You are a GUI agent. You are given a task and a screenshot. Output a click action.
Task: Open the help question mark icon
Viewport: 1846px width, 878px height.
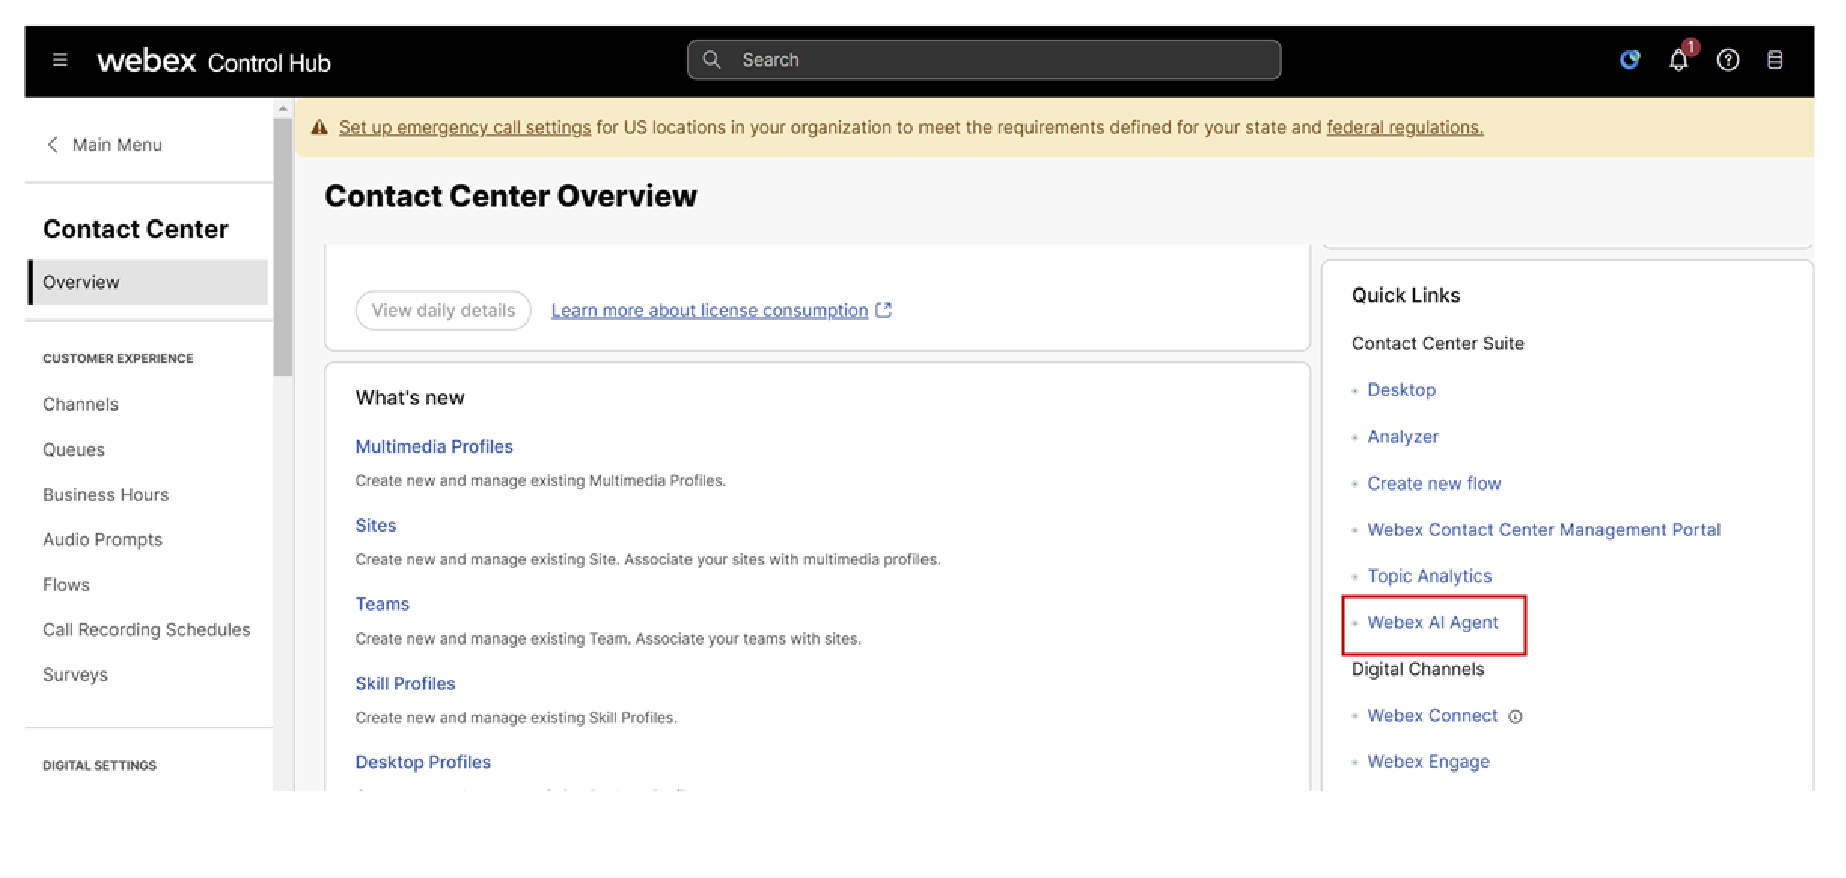coord(1728,60)
